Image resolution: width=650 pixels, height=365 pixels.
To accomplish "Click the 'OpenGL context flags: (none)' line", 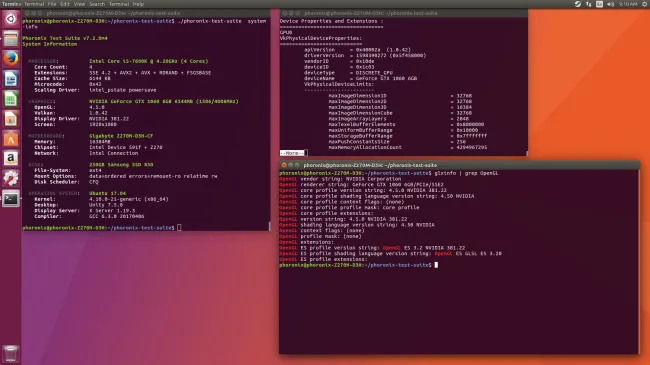I will (x=322, y=231).
